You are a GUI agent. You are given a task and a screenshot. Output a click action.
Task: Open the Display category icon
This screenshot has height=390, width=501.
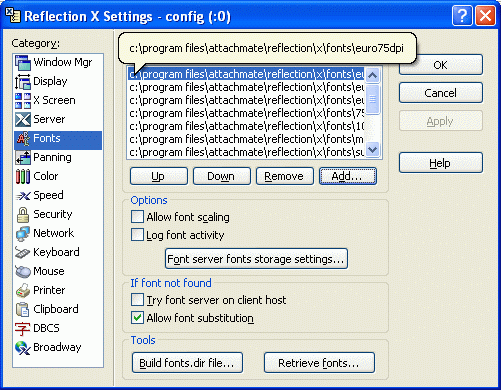23,82
